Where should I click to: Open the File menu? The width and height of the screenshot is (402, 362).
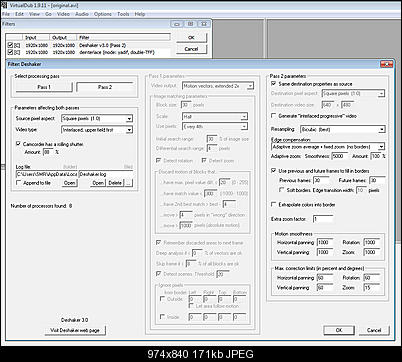(x=6, y=14)
